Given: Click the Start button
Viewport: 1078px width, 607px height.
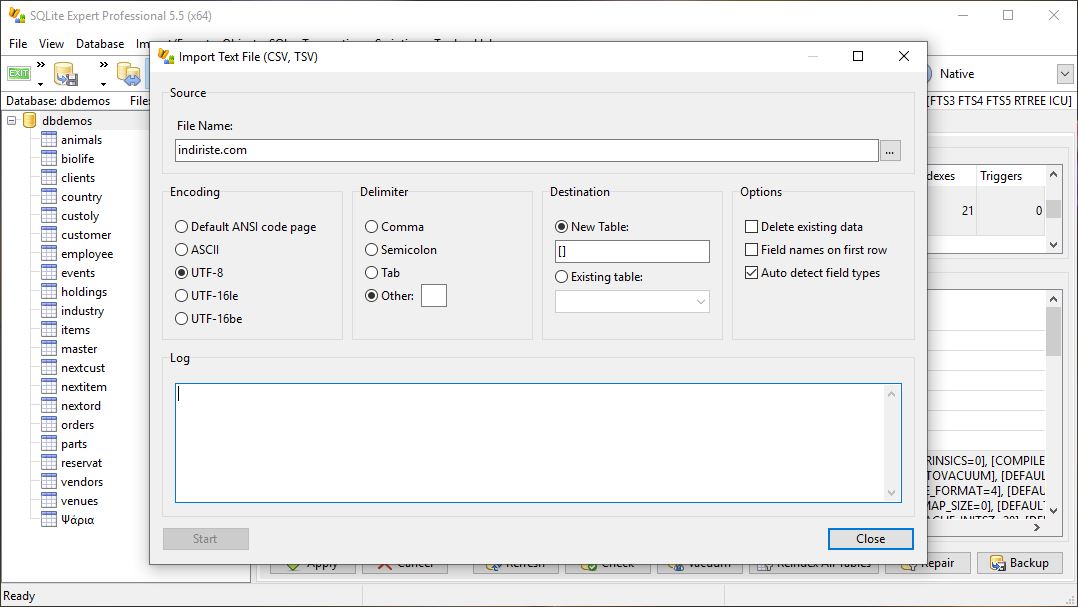Looking at the screenshot, I should [206, 539].
